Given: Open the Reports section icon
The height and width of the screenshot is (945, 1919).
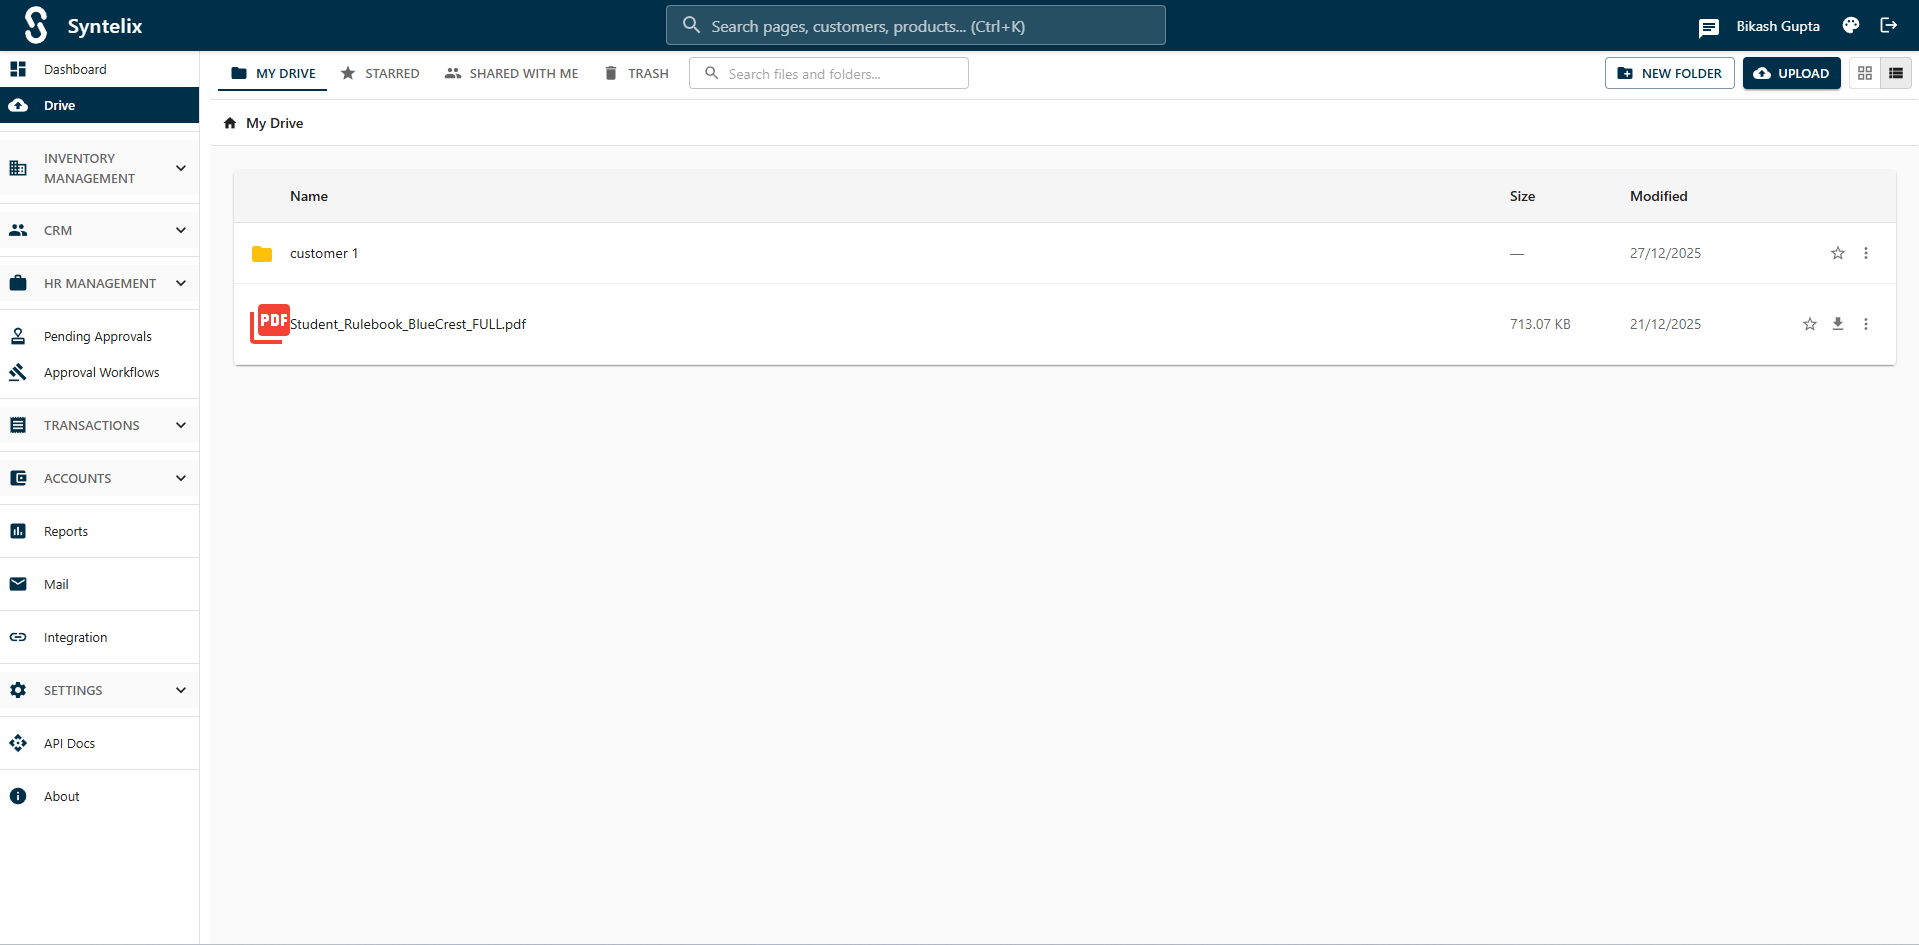Looking at the screenshot, I should [x=18, y=530].
